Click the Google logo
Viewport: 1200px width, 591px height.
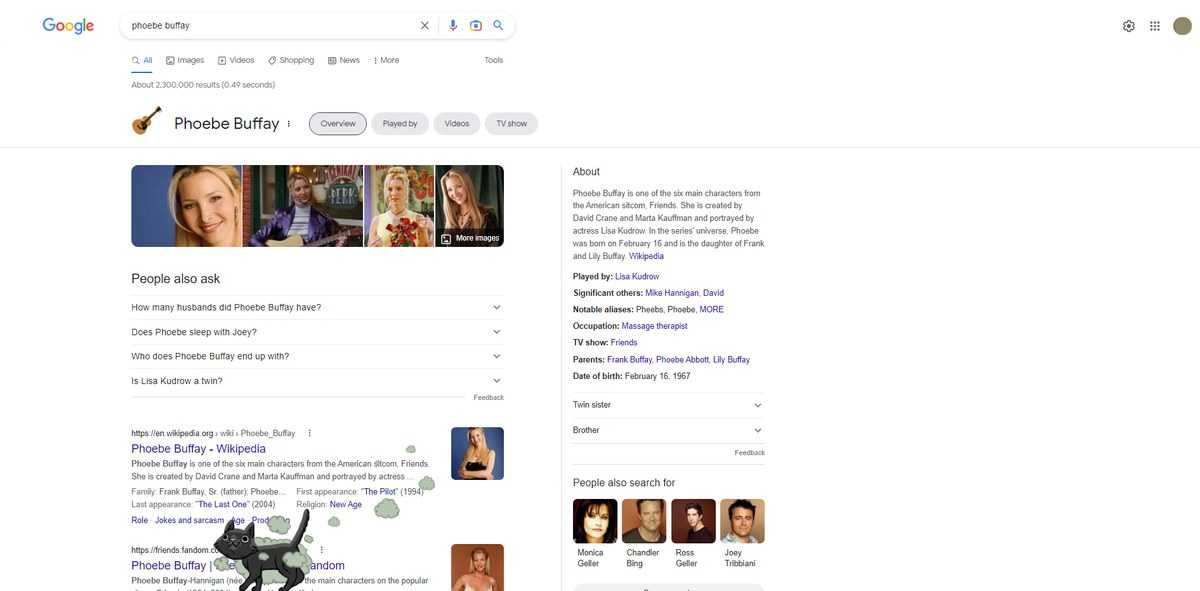point(68,26)
